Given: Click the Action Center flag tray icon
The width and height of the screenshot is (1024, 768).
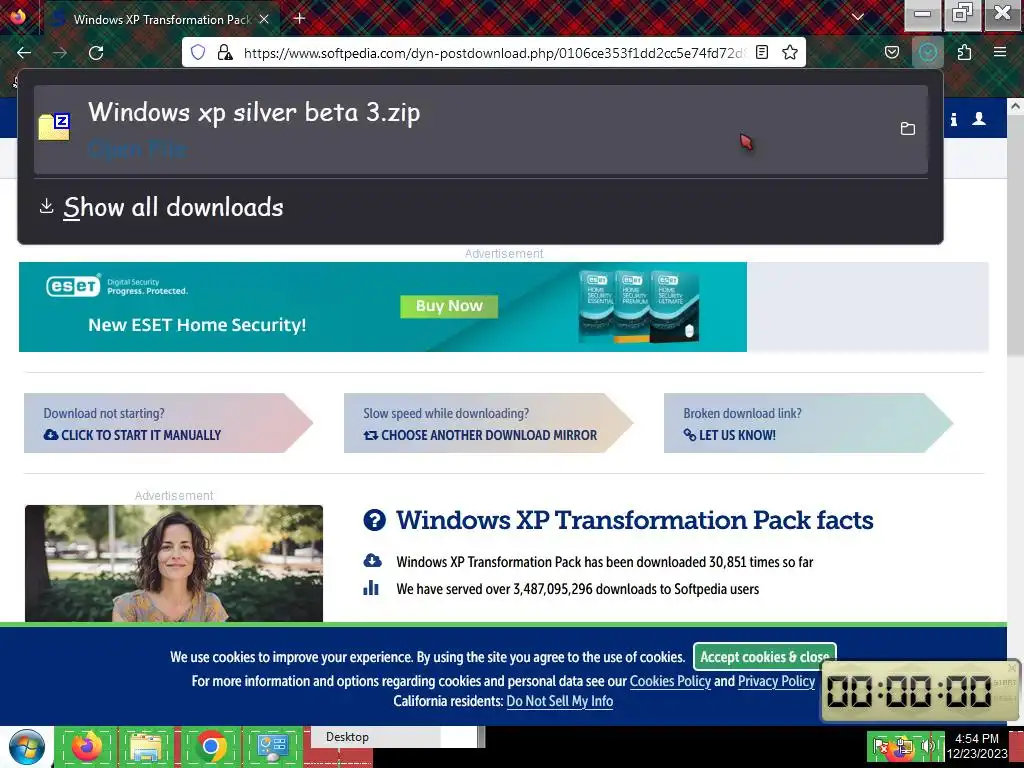Looking at the screenshot, I should coord(880,746).
